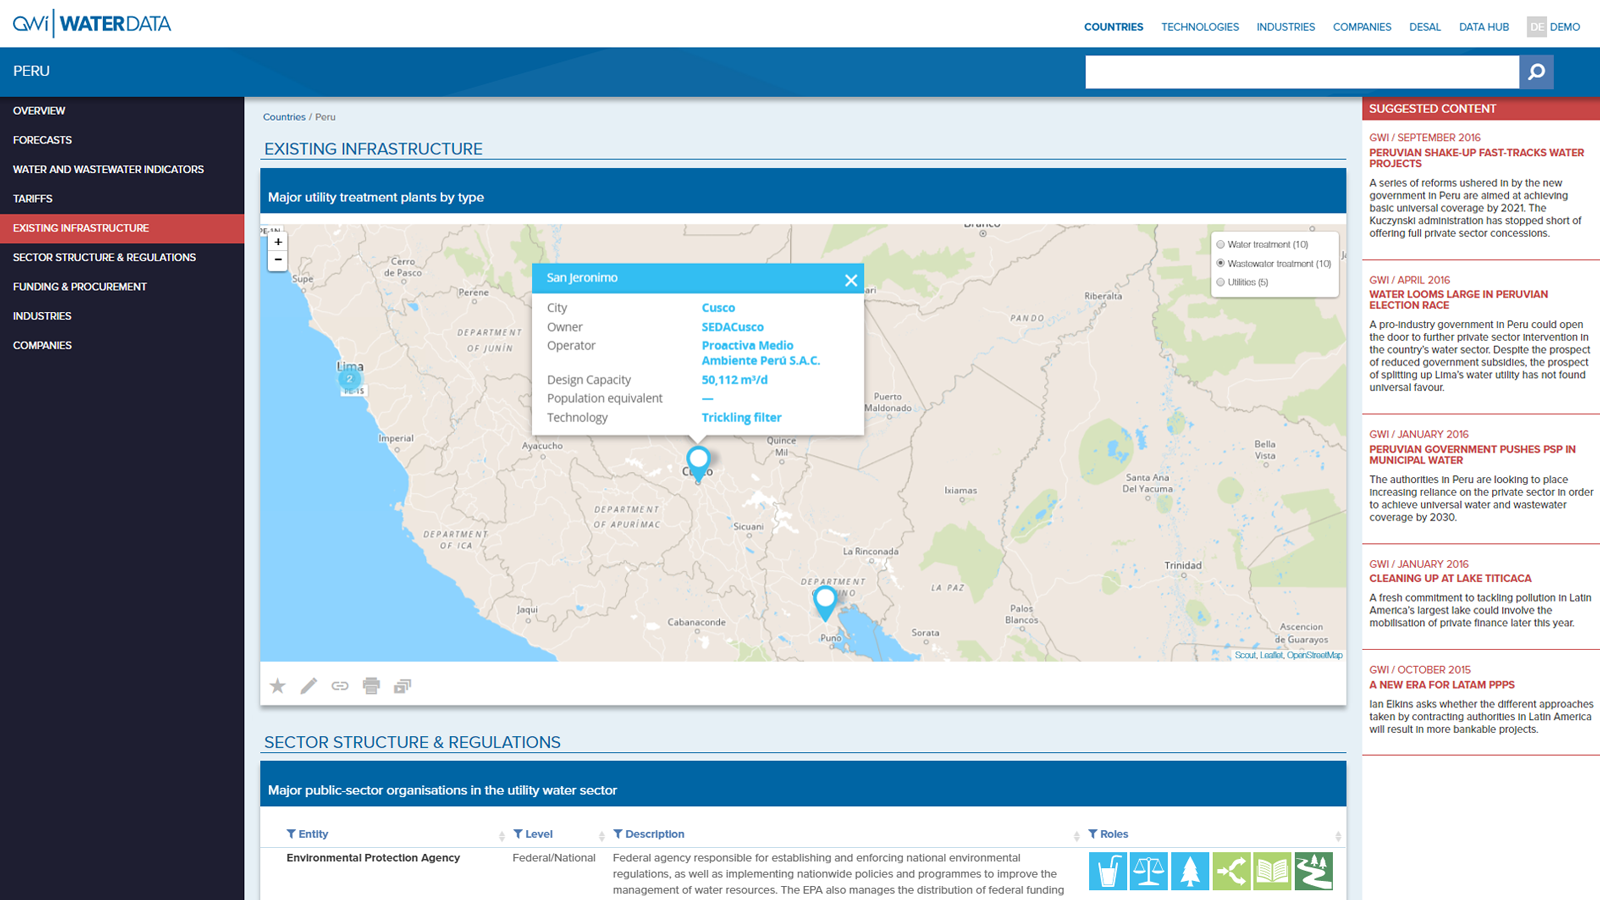
Task: Click the pencil edit icon below the map
Action: click(x=309, y=686)
